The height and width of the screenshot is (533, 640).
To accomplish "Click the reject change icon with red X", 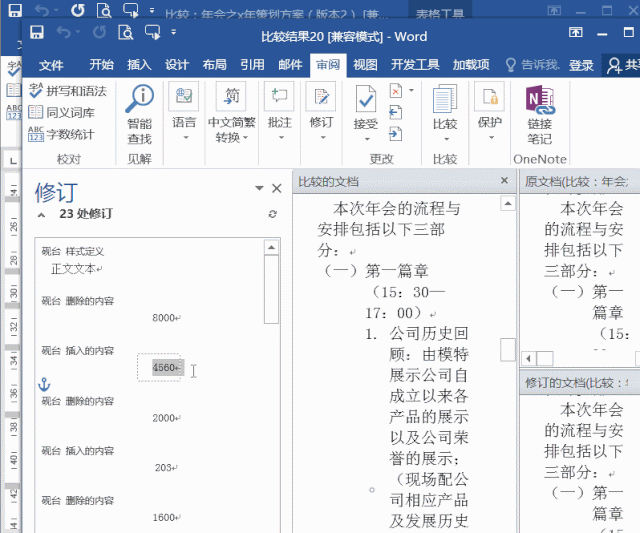I will click(396, 91).
